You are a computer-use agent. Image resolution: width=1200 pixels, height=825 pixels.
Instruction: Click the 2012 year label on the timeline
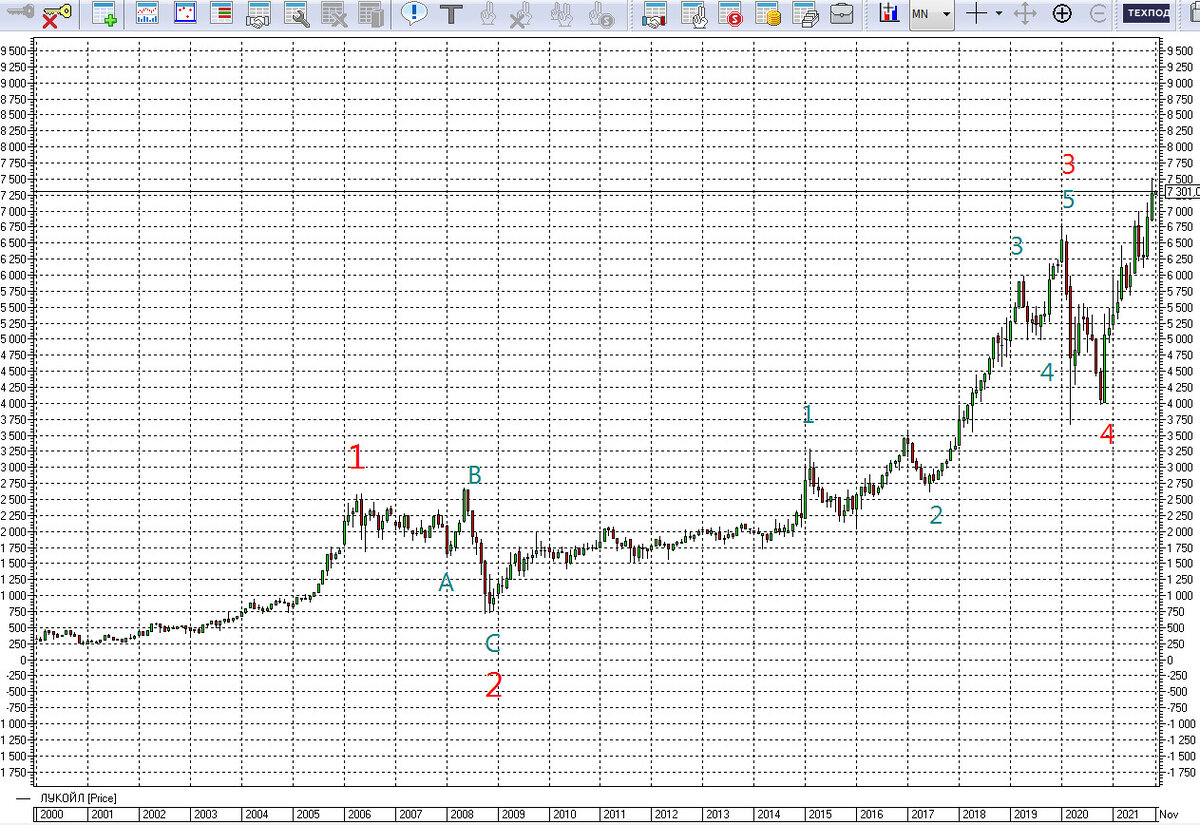pyautogui.click(x=665, y=815)
